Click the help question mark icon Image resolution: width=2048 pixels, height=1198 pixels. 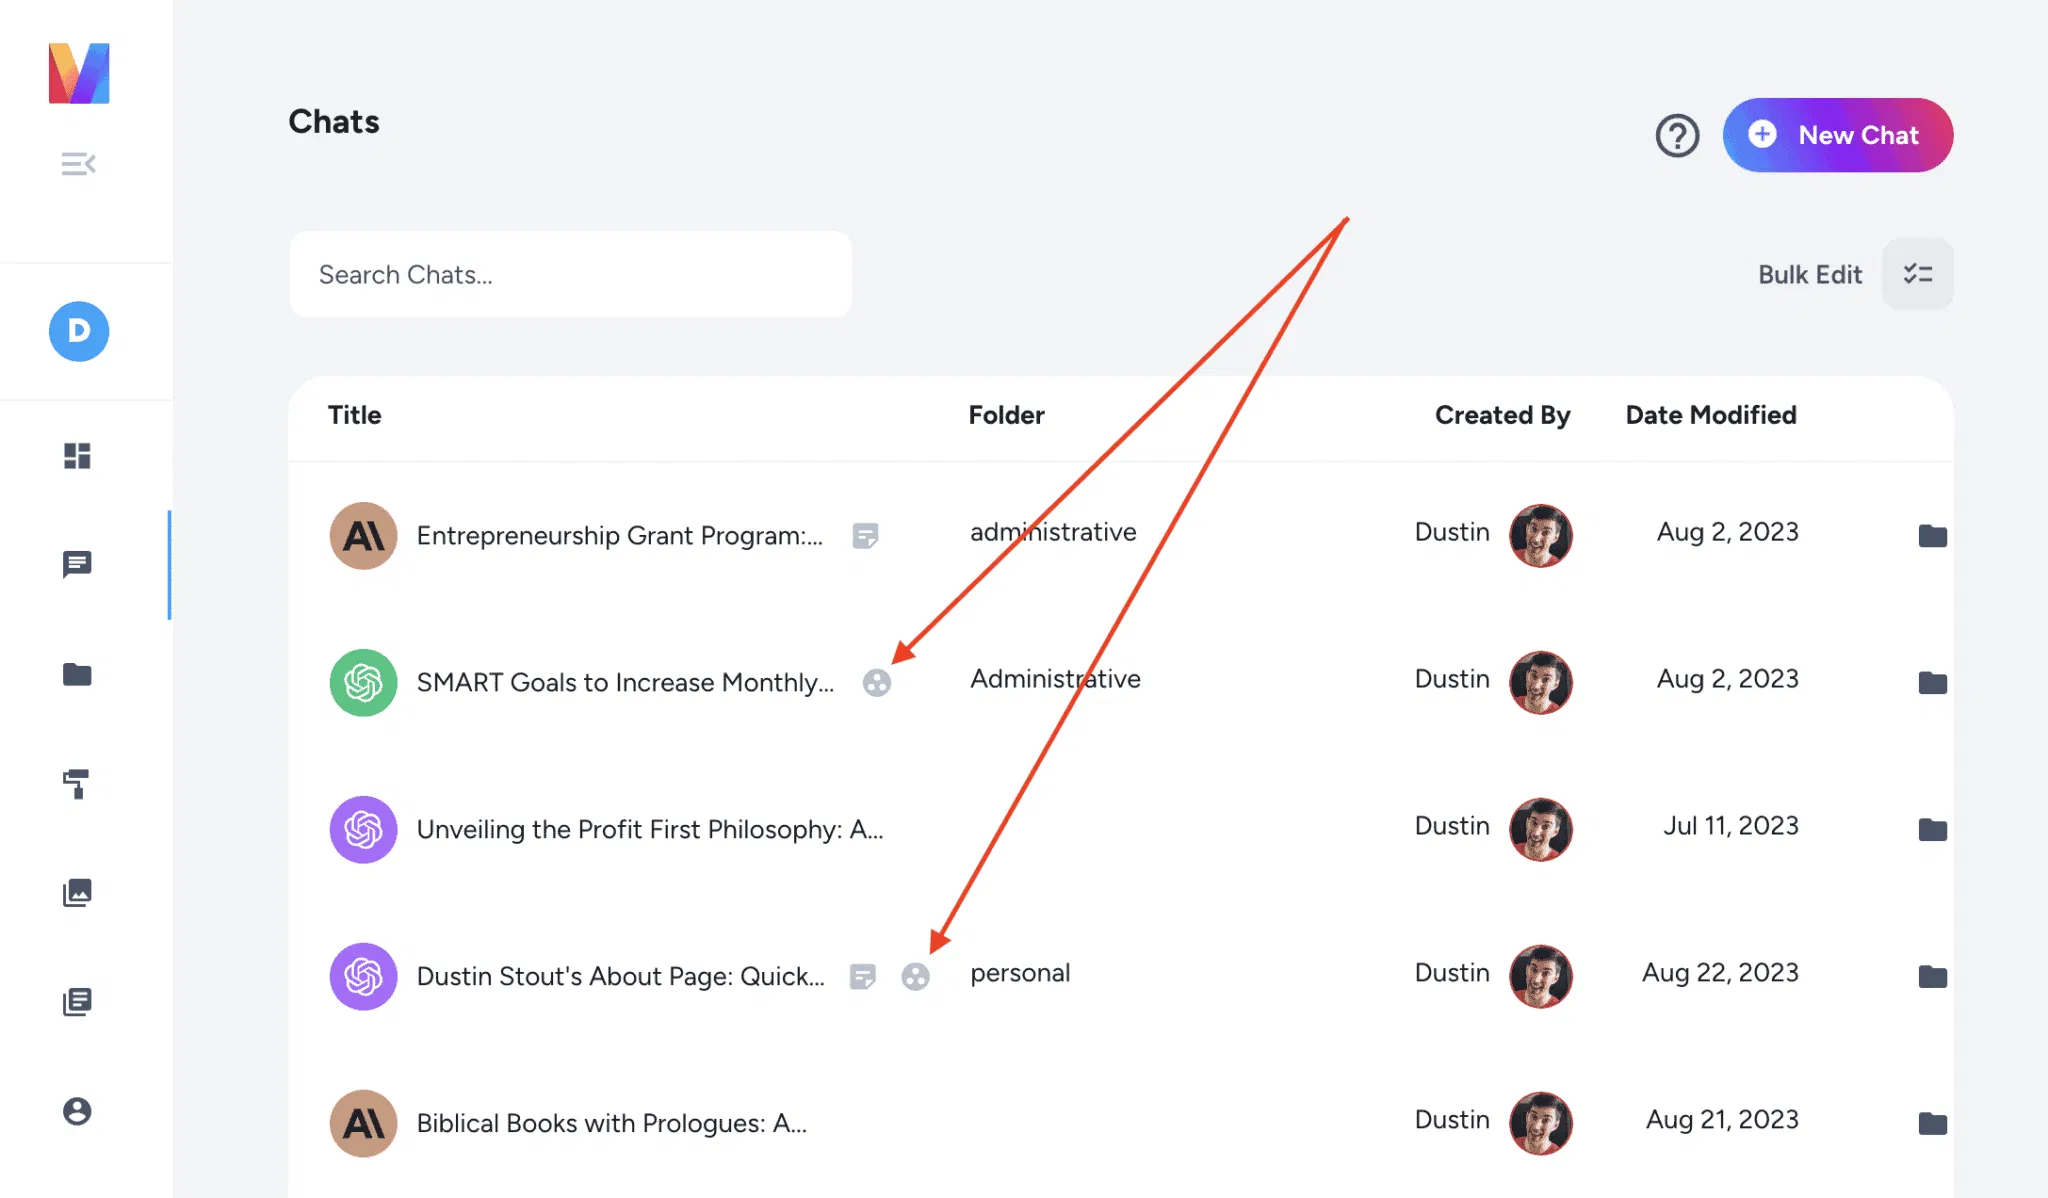pos(1677,135)
